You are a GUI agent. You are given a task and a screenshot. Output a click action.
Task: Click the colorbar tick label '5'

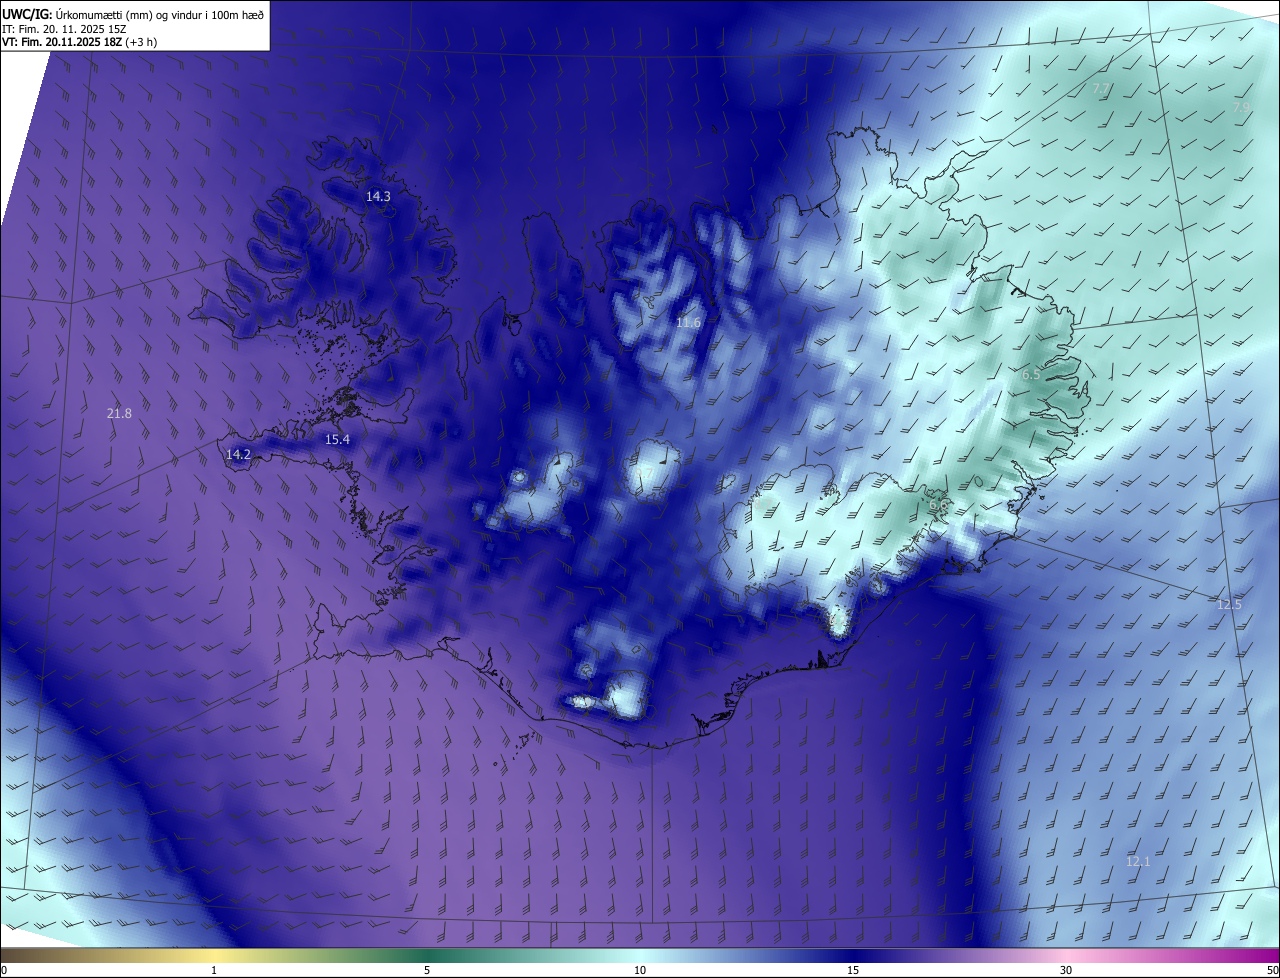coord(427,970)
